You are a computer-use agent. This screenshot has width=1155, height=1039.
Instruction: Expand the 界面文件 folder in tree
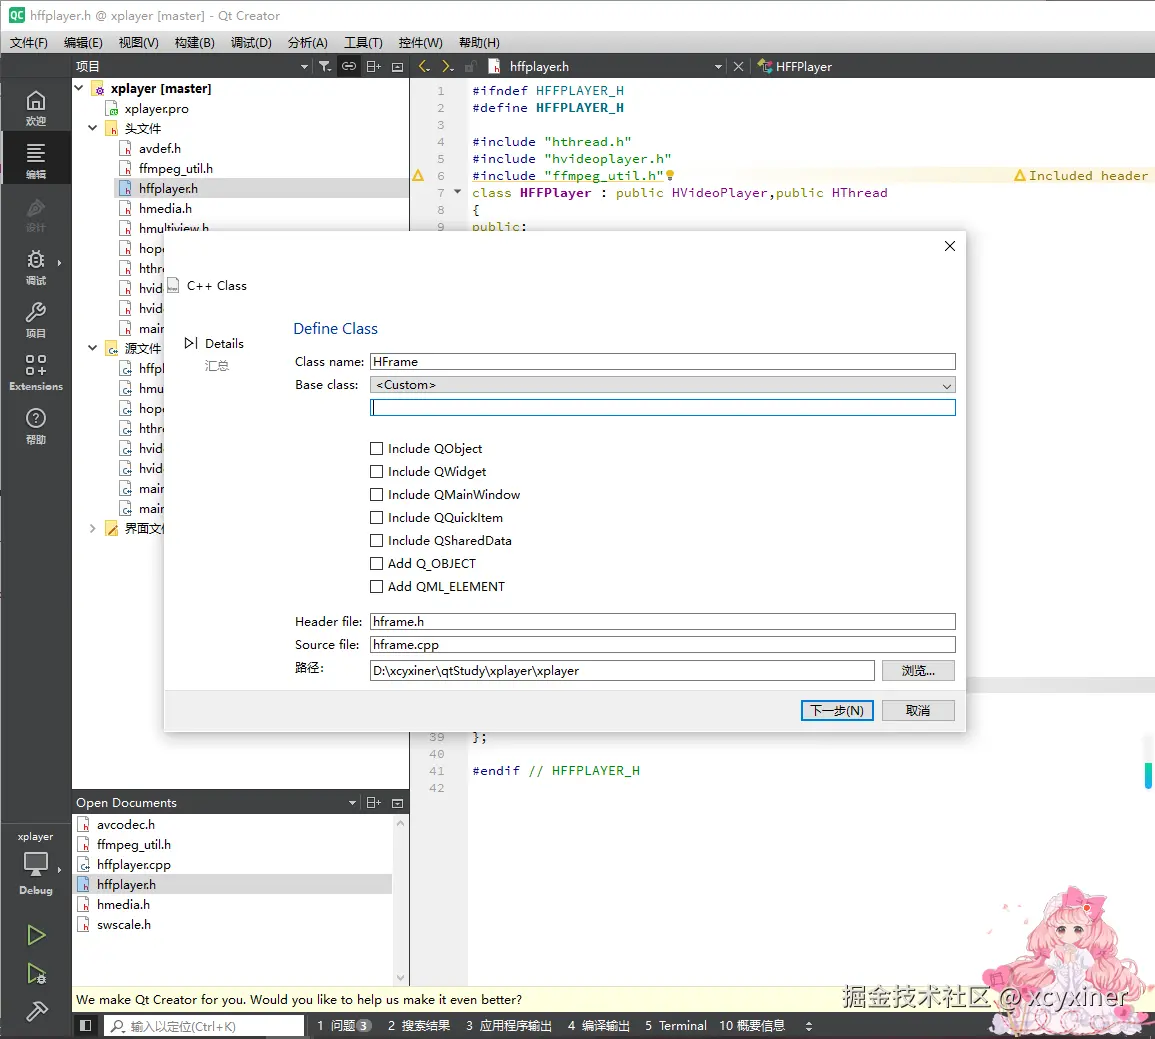[93, 528]
